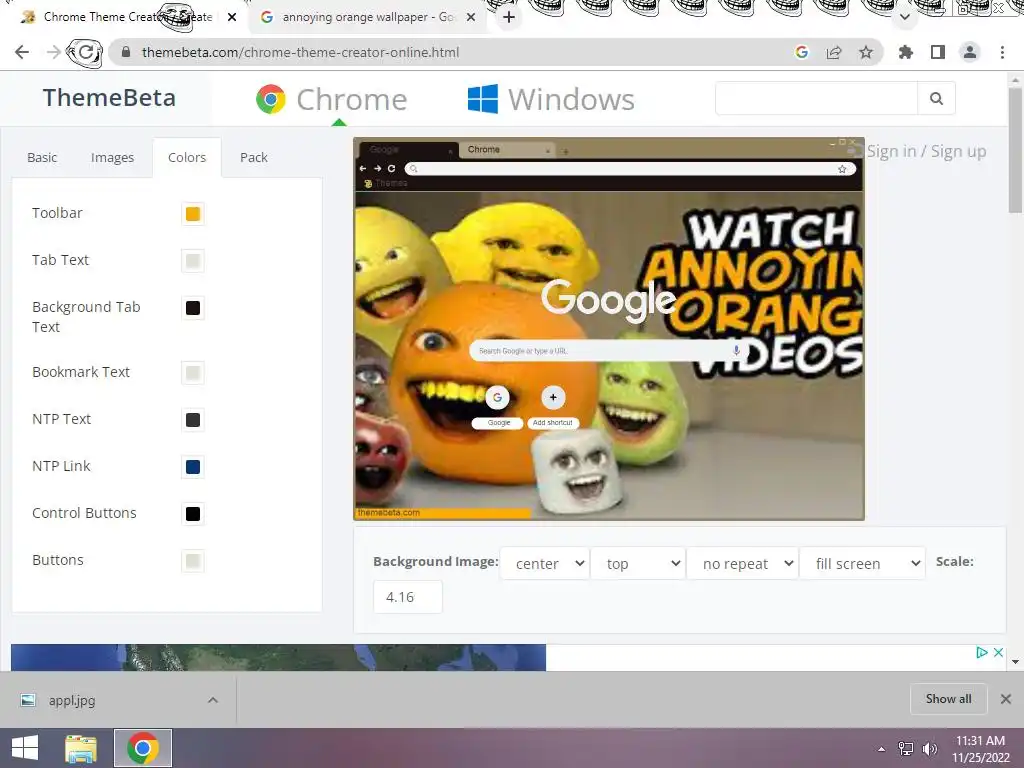Click the theme preview image
Image resolution: width=1024 pixels, height=768 pixels.
pos(609,329)
